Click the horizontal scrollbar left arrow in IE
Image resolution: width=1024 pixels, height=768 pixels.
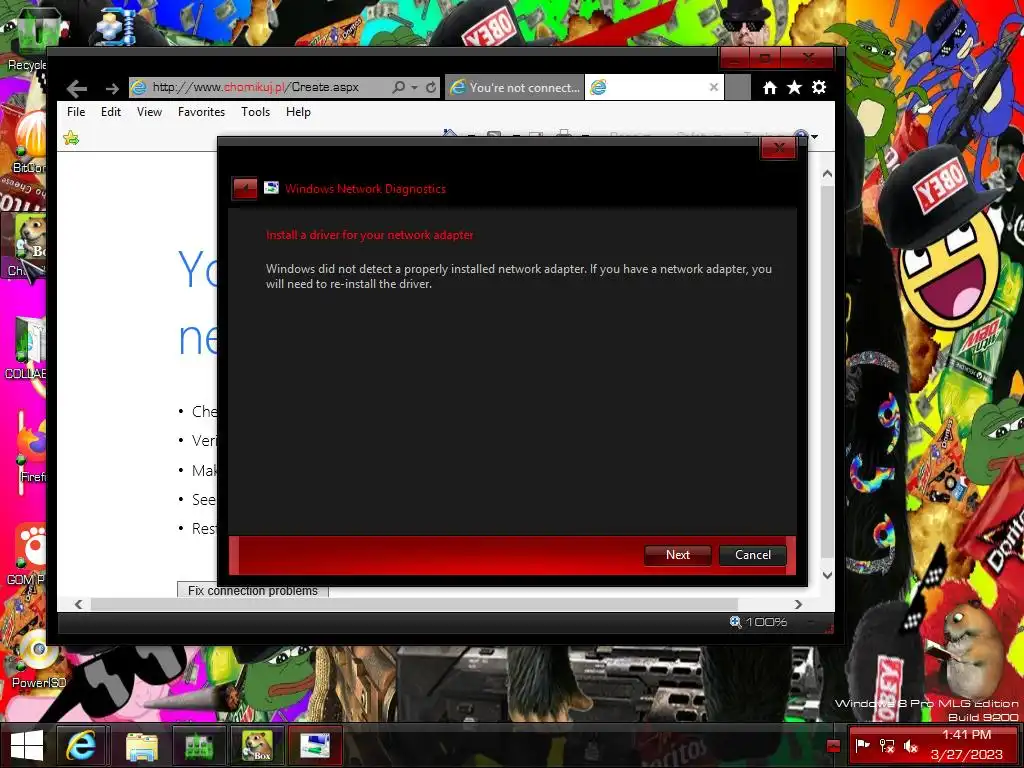pyautogui.click(x=78, y=604)
